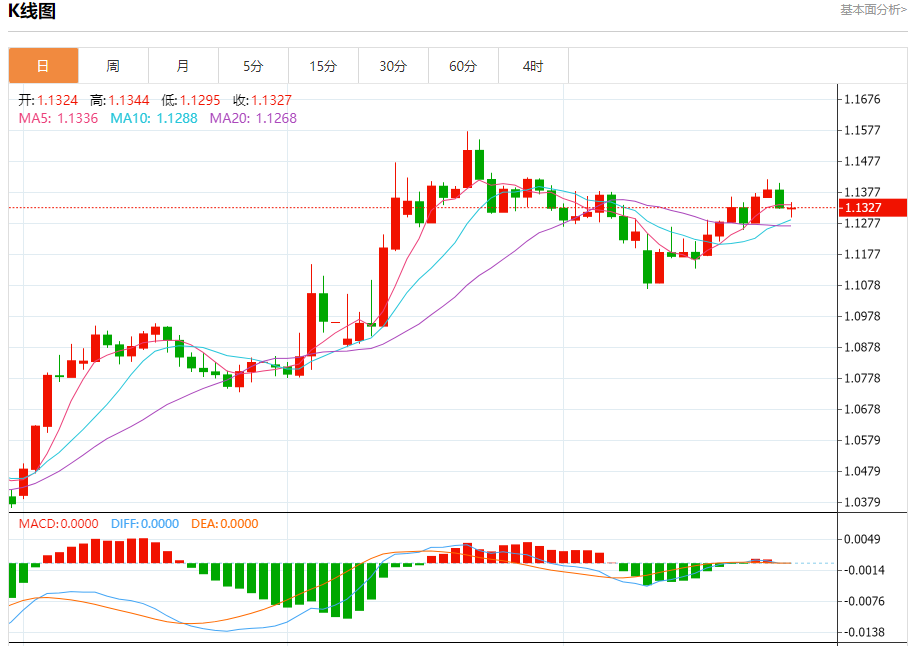Screen dimensions: 914x646
Task: Click the DIFF:0.0000 indicator label
Action: (x=145, y=524)
